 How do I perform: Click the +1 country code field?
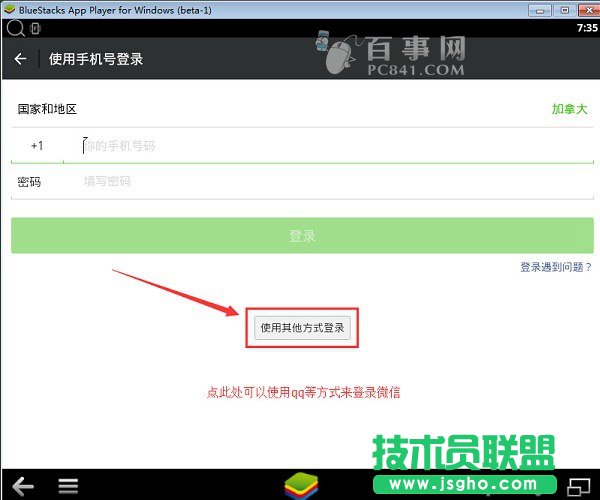(x=37, y=146)
